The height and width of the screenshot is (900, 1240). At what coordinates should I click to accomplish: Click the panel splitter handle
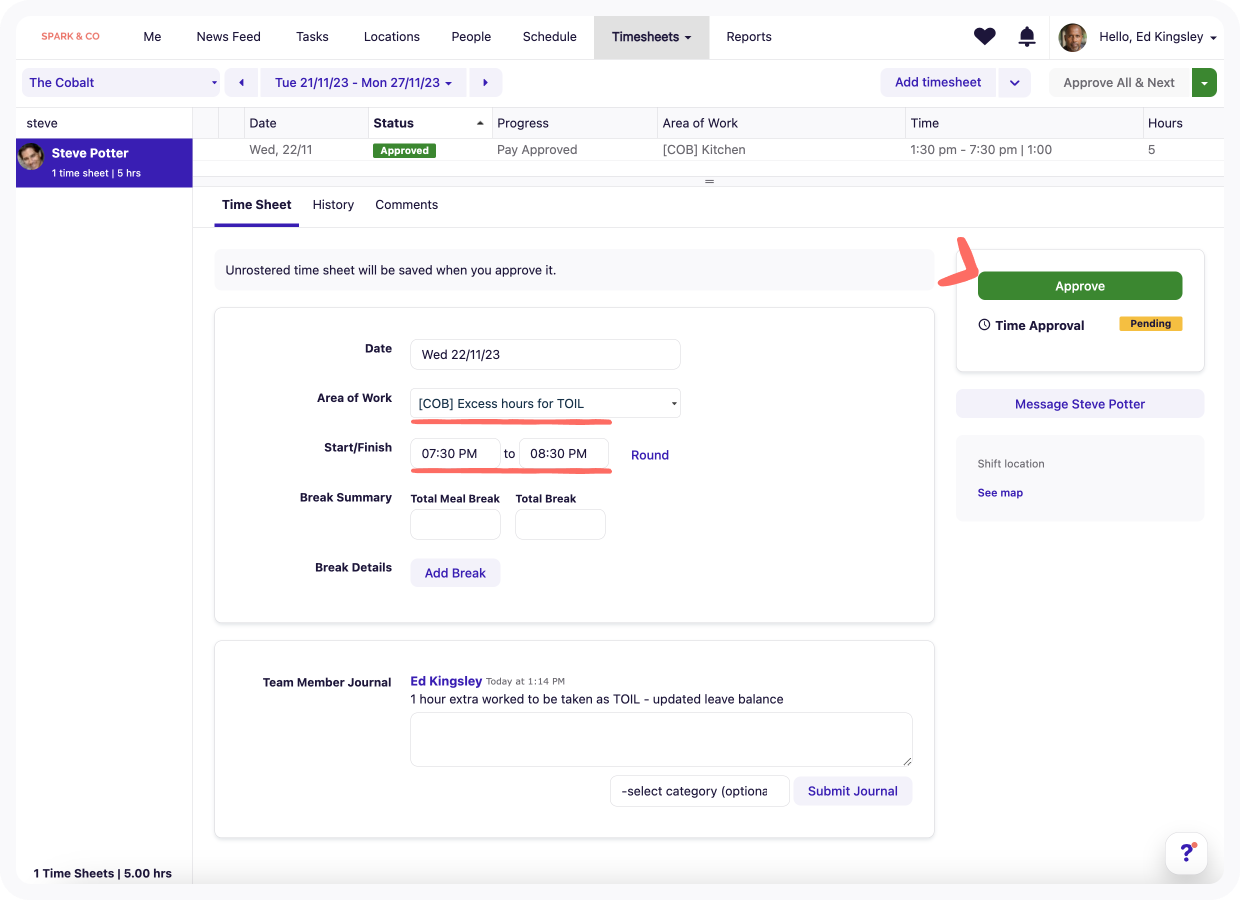tap(709, 181)
